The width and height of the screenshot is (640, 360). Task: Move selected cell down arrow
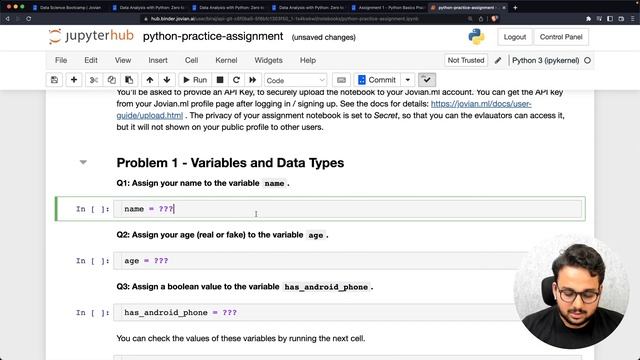(x=167, y=80)
